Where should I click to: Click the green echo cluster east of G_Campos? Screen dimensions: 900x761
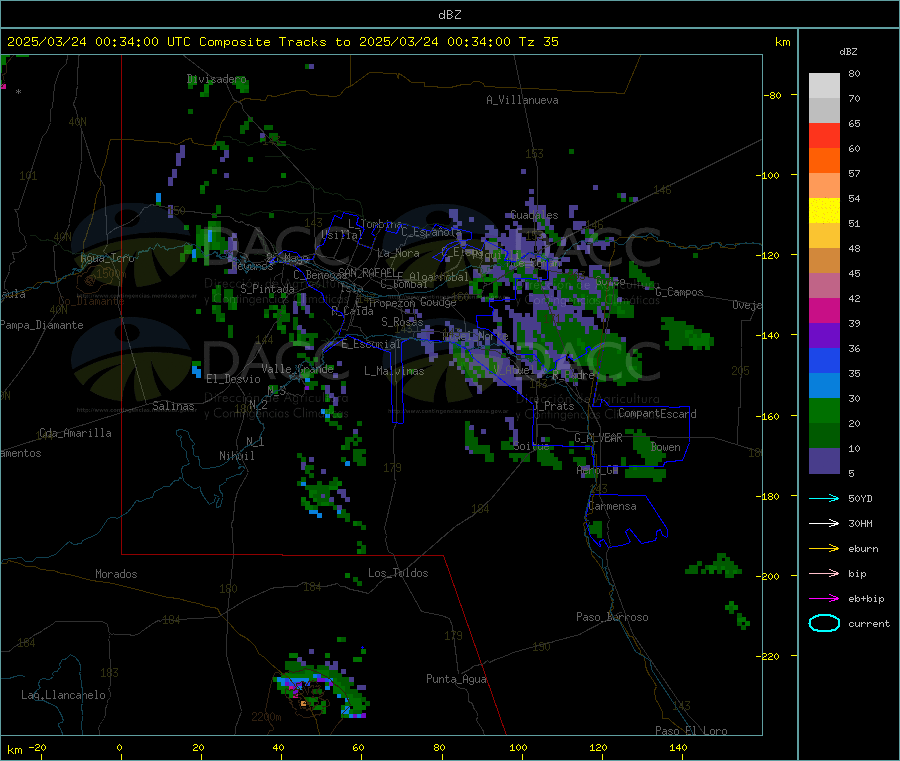tap(688, 334)
